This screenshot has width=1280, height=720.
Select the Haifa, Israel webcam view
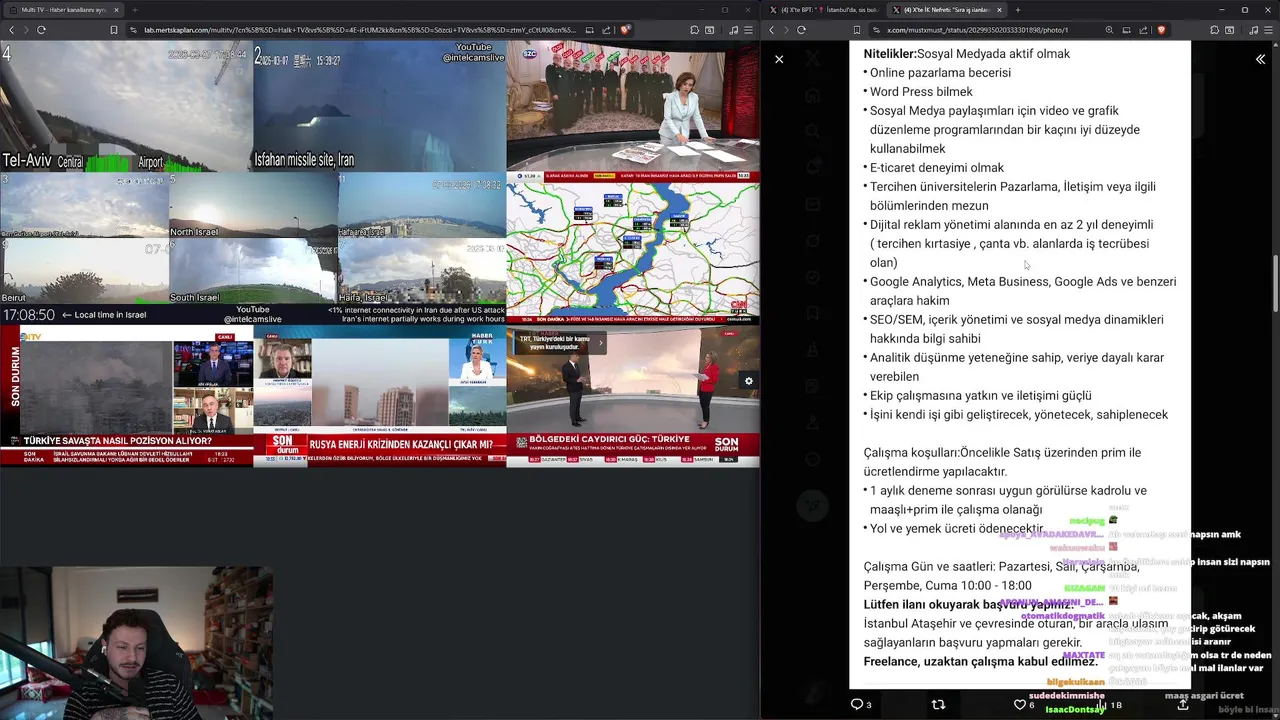tap(422, 271)
